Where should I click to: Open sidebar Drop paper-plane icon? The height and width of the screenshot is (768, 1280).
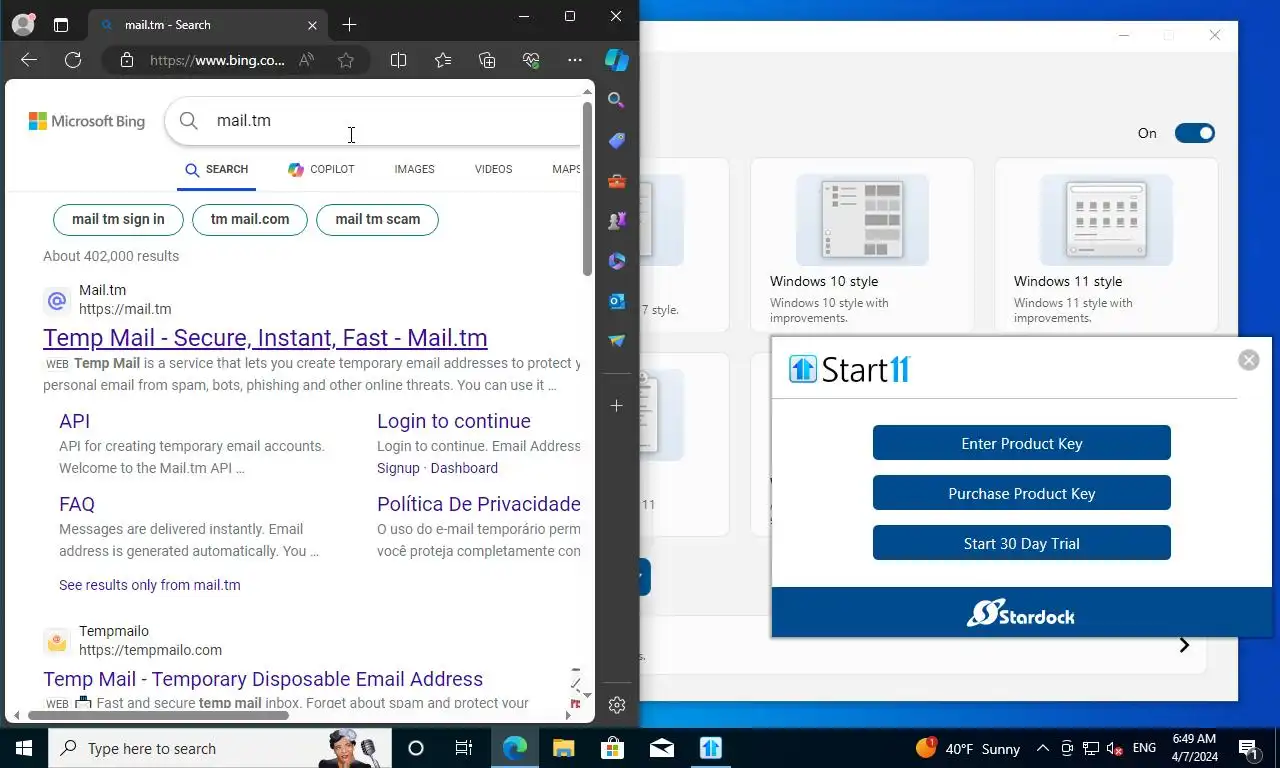tap(617, 341)
